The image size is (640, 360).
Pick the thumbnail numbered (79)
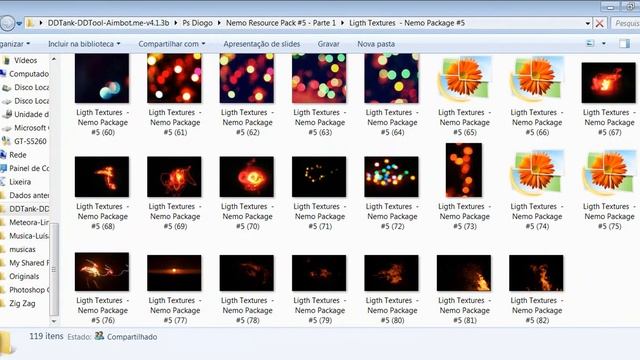point(319,273)
